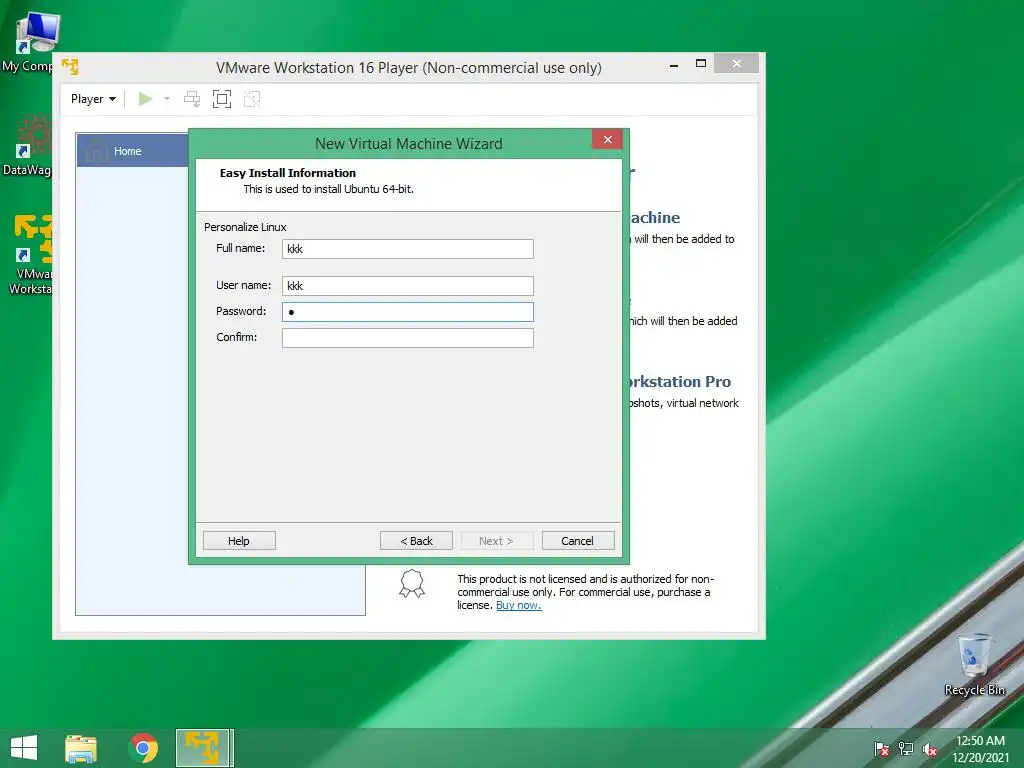
Task: Open the Windows Start button
Action: tap(24, 748)
